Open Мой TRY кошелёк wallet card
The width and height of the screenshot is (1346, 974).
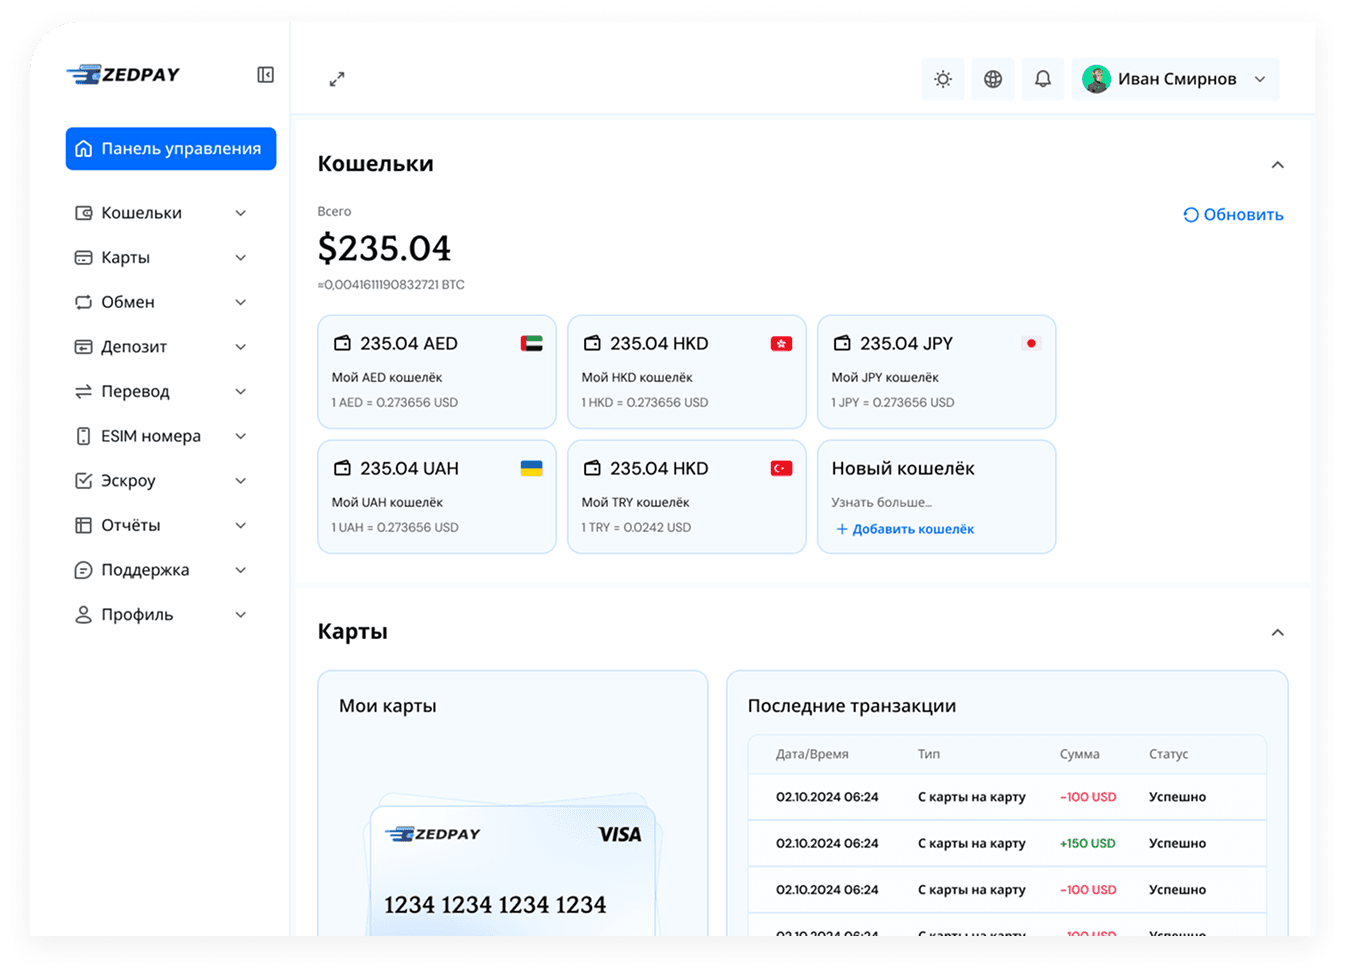click(x=687, y=497)
